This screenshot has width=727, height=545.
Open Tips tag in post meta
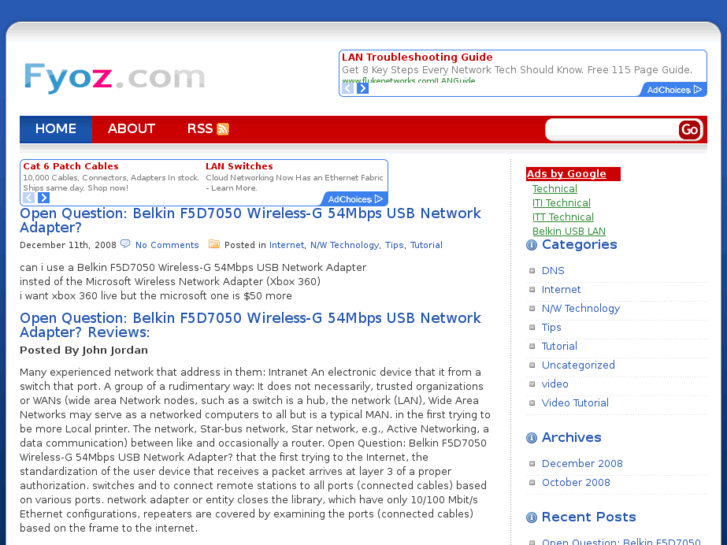(x=394, y=245)
